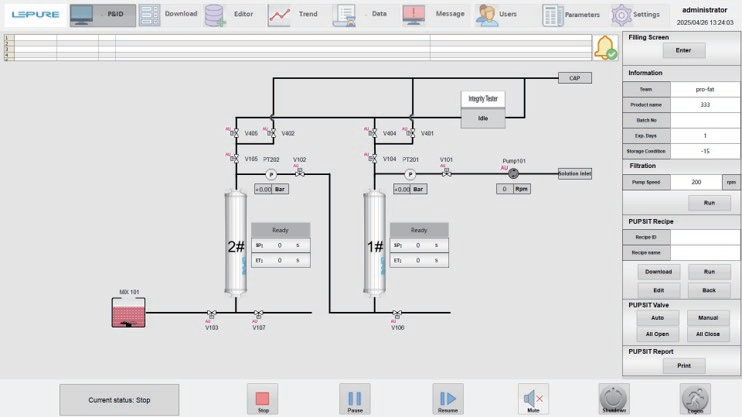Screen dimensions: 742x417
Task: Click the Pump101 pump symbol
Action: coord(514,173)
